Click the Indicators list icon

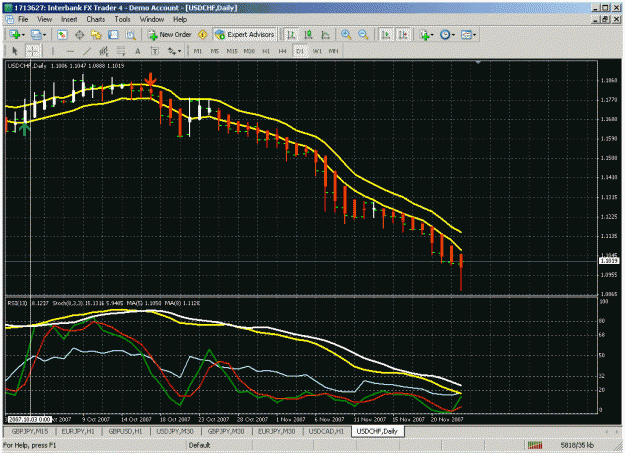click(x=424, y=35)
